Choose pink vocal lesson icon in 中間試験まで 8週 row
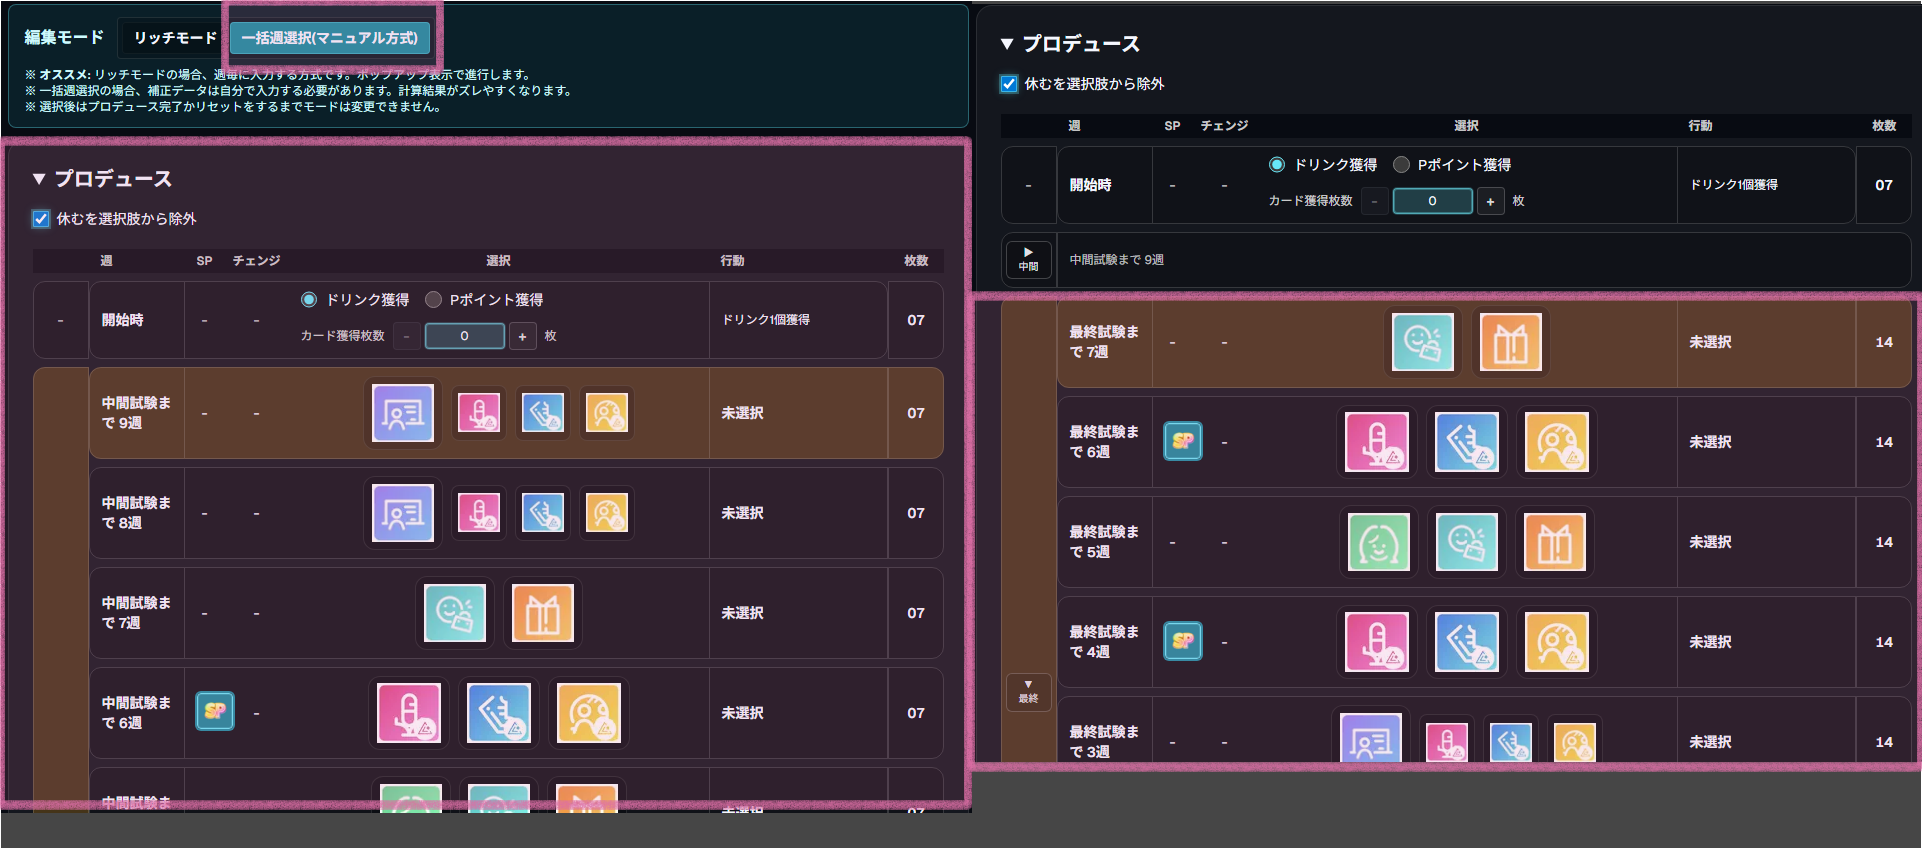1922x848 pixels. click(479, 512)
